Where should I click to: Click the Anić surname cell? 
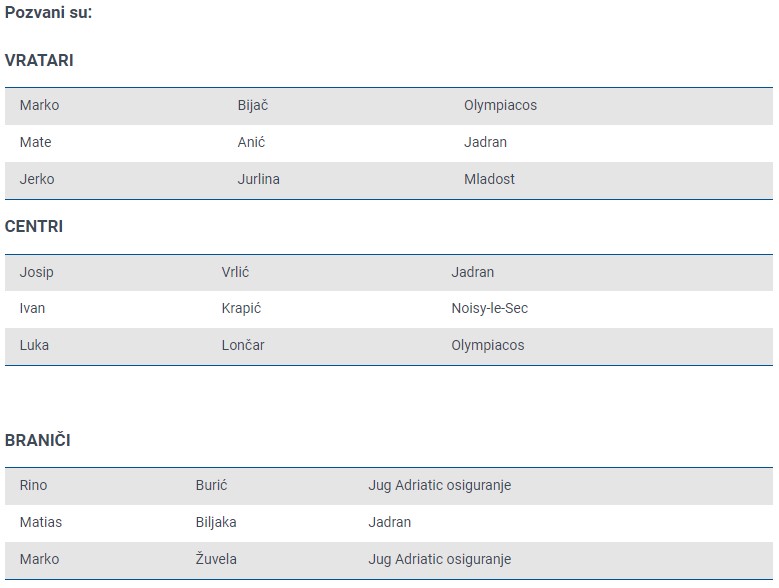(x=251, y=143)
